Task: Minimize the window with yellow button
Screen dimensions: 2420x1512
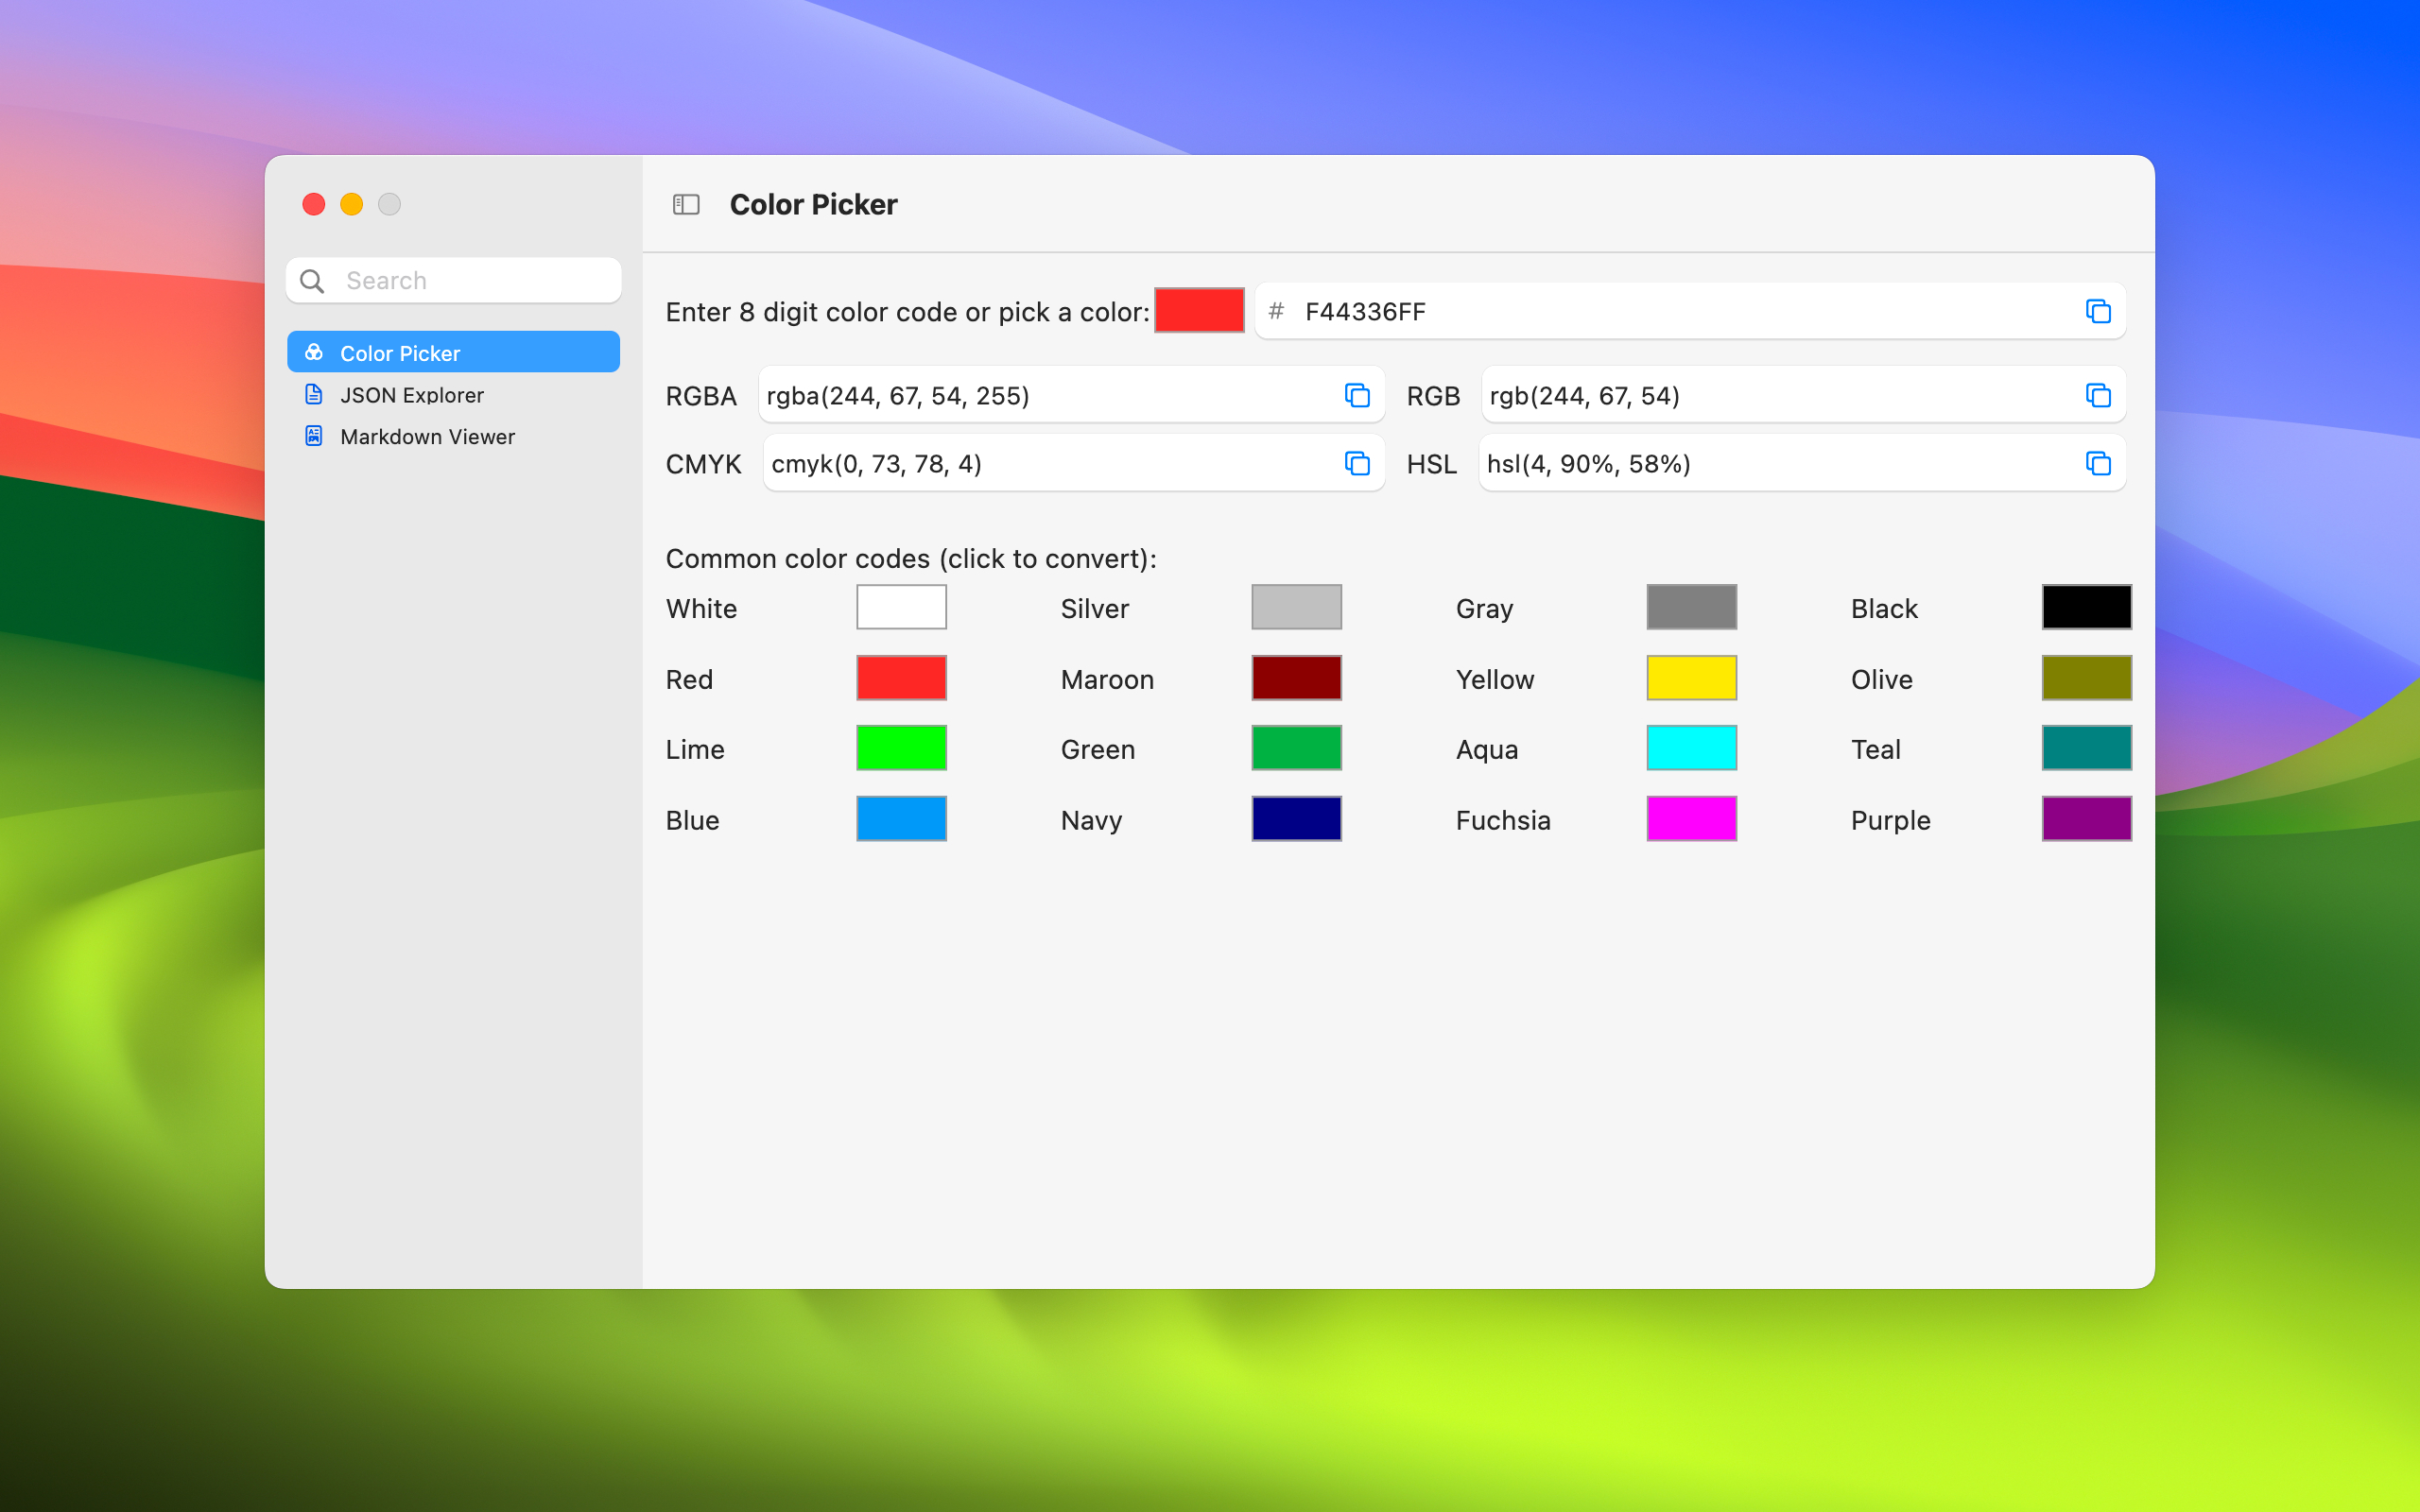Action: point(351,204)
